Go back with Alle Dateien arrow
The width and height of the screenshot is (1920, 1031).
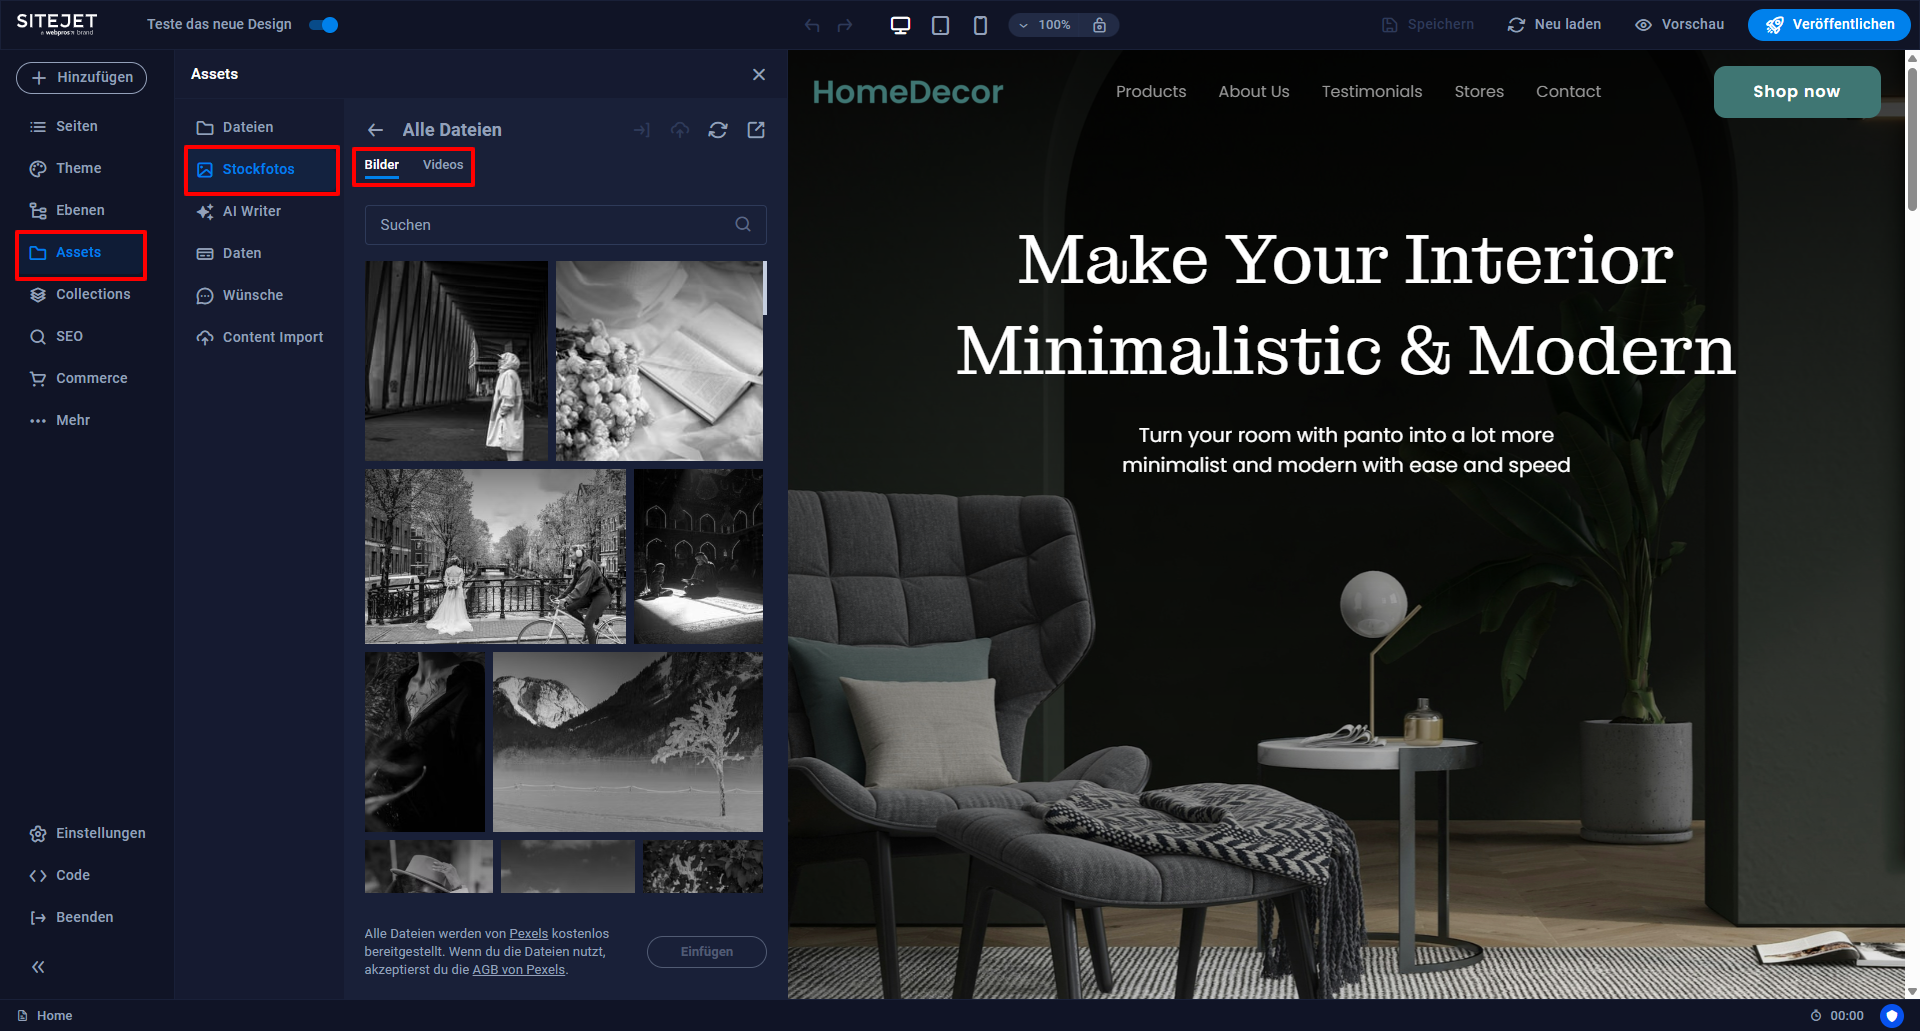[x=376, y=130]
